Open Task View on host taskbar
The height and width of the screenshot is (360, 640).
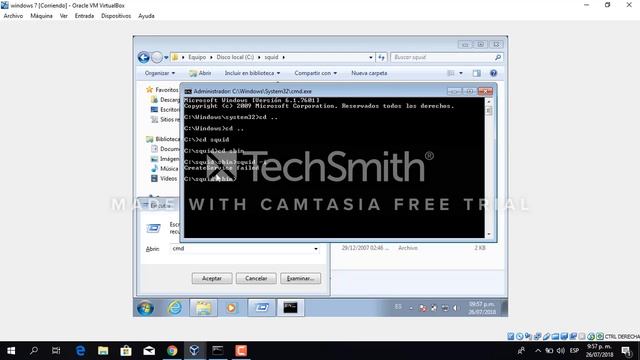pos(56,351)
